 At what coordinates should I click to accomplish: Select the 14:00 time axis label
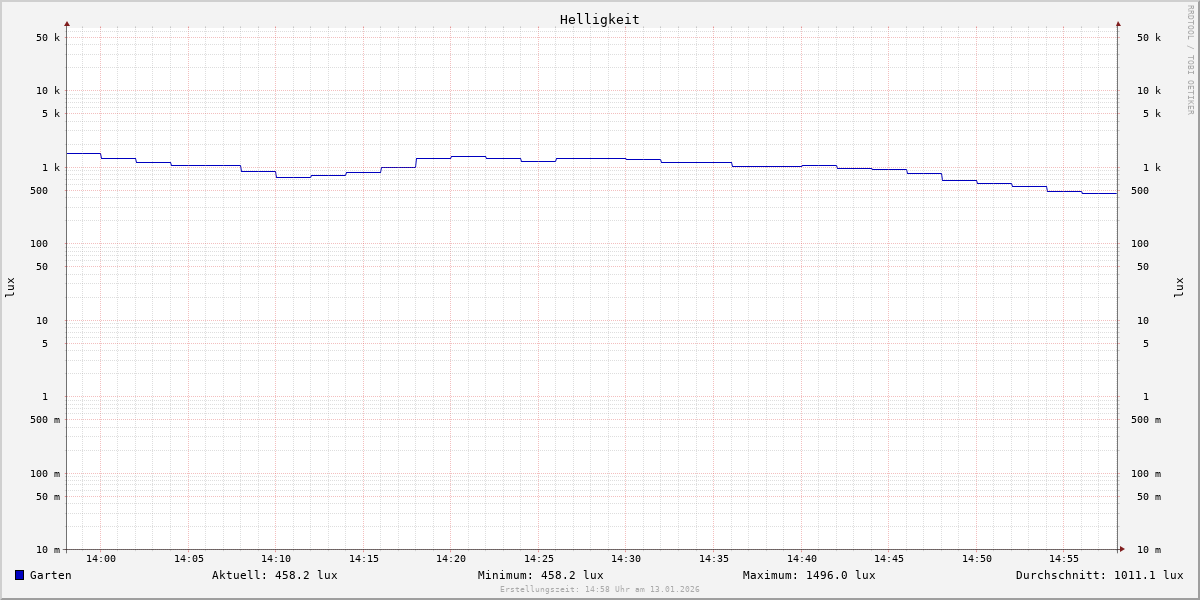tap(101, 559)
